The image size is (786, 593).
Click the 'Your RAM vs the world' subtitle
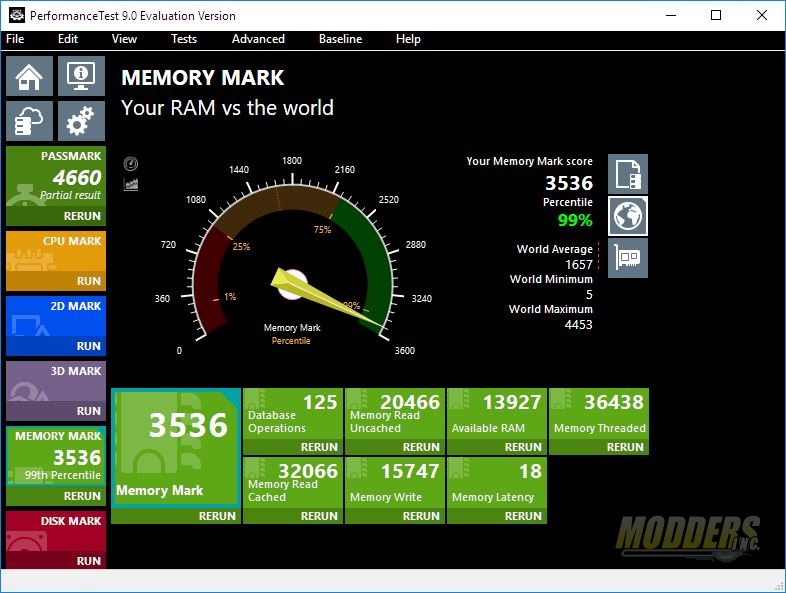[227, 108]
